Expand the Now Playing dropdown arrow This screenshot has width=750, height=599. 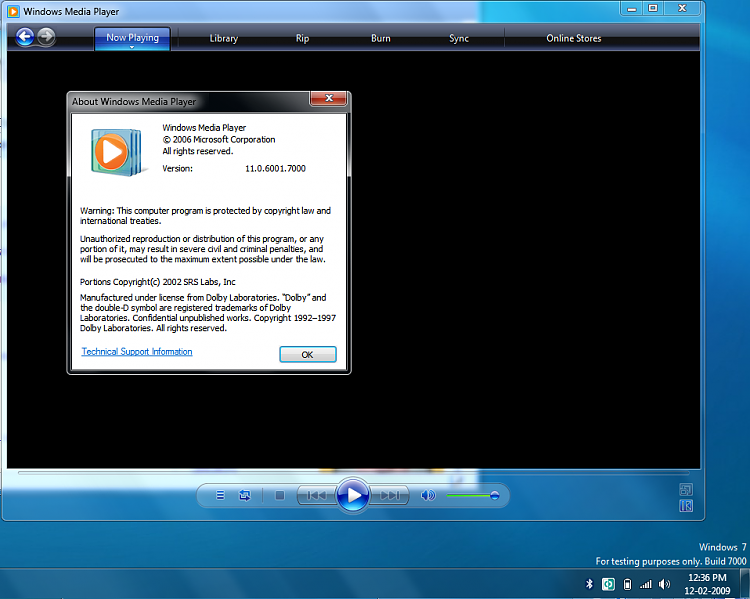(132, 47)
